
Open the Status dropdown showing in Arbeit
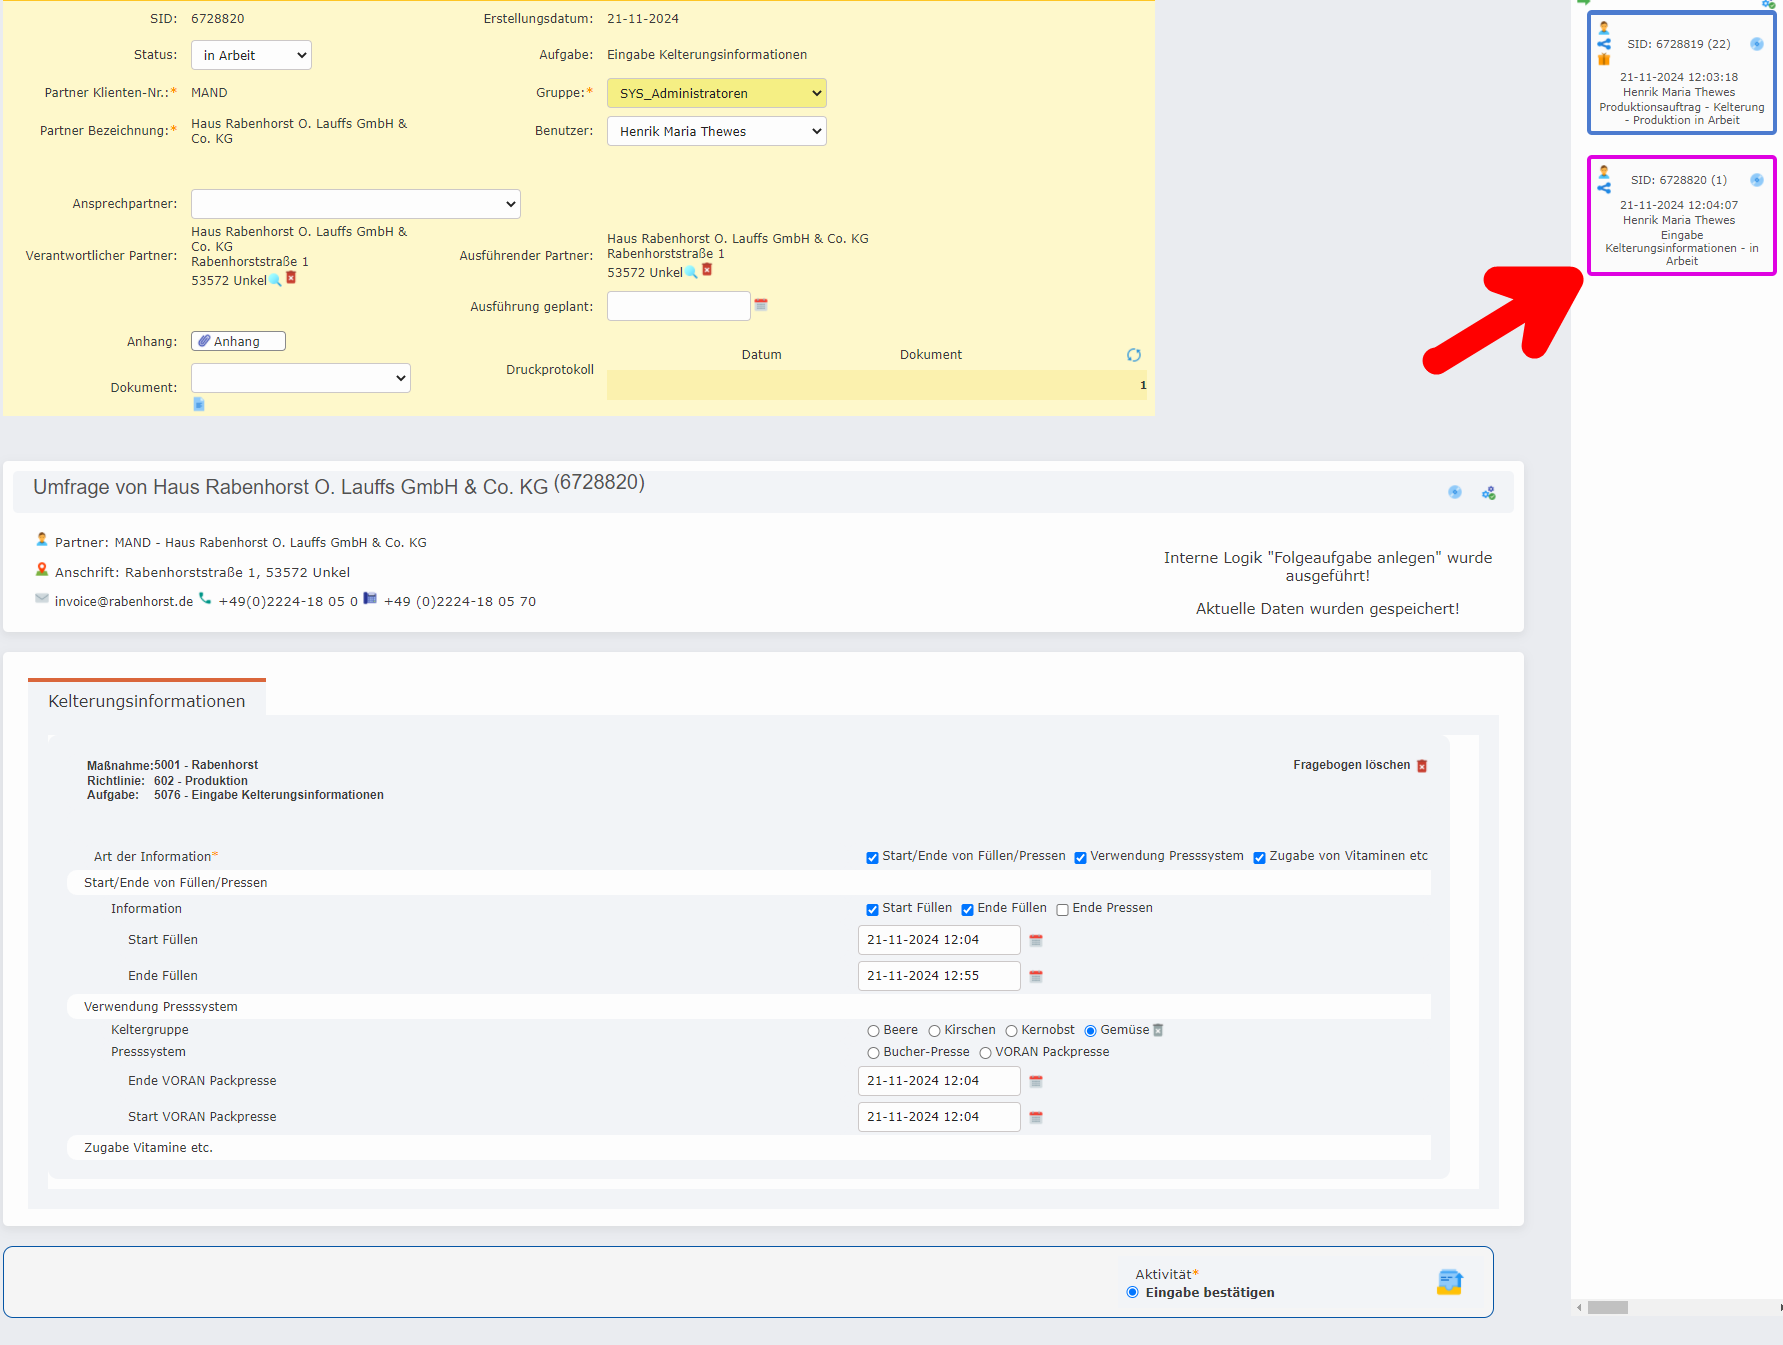(x=251, y=55)
